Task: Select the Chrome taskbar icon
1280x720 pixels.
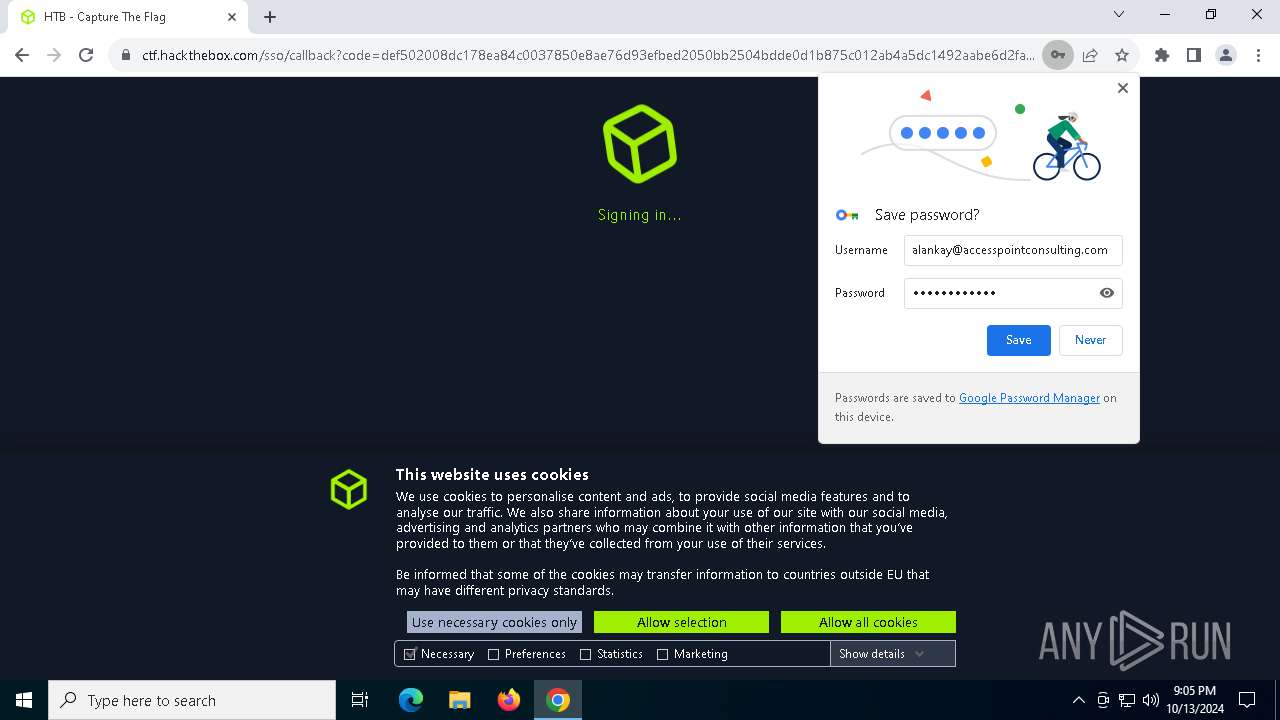Action: [x=558, y=700]
